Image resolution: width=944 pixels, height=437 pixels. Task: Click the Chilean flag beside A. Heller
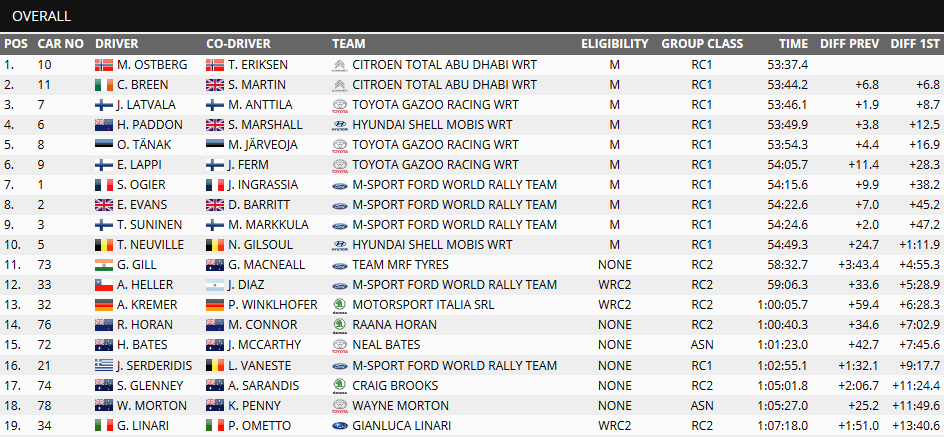(x=103, y=285)
